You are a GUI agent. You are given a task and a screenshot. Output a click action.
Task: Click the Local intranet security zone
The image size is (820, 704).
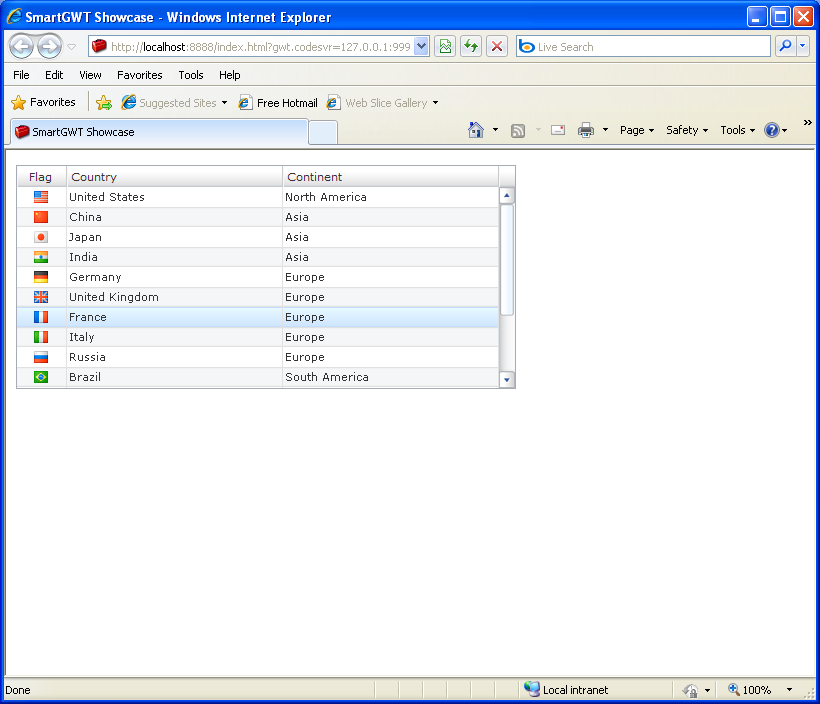(566, 689)
